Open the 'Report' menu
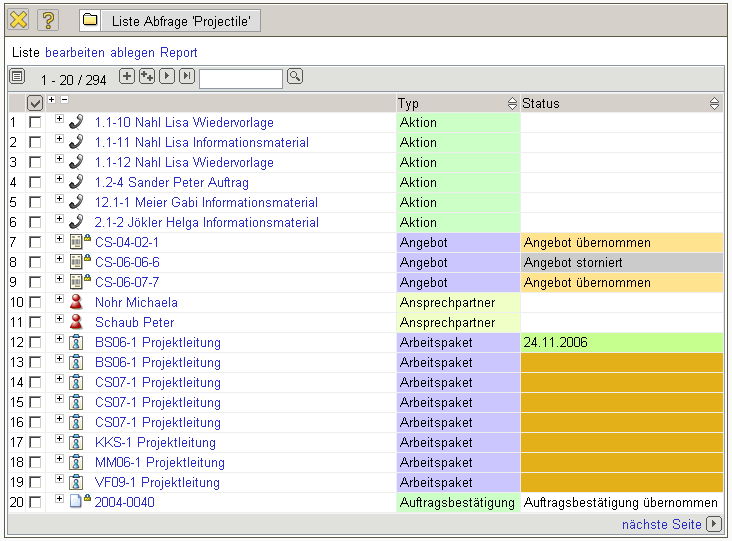732x541 pixels. (179, 52)
